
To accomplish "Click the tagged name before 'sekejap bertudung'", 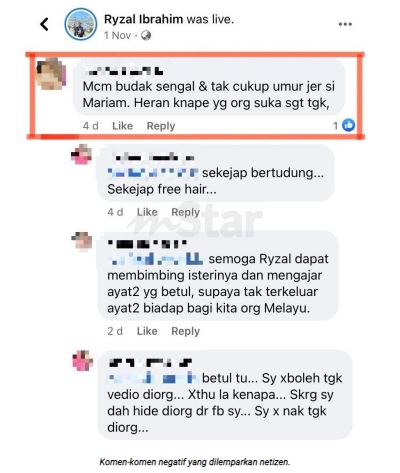I will point(153,173).
